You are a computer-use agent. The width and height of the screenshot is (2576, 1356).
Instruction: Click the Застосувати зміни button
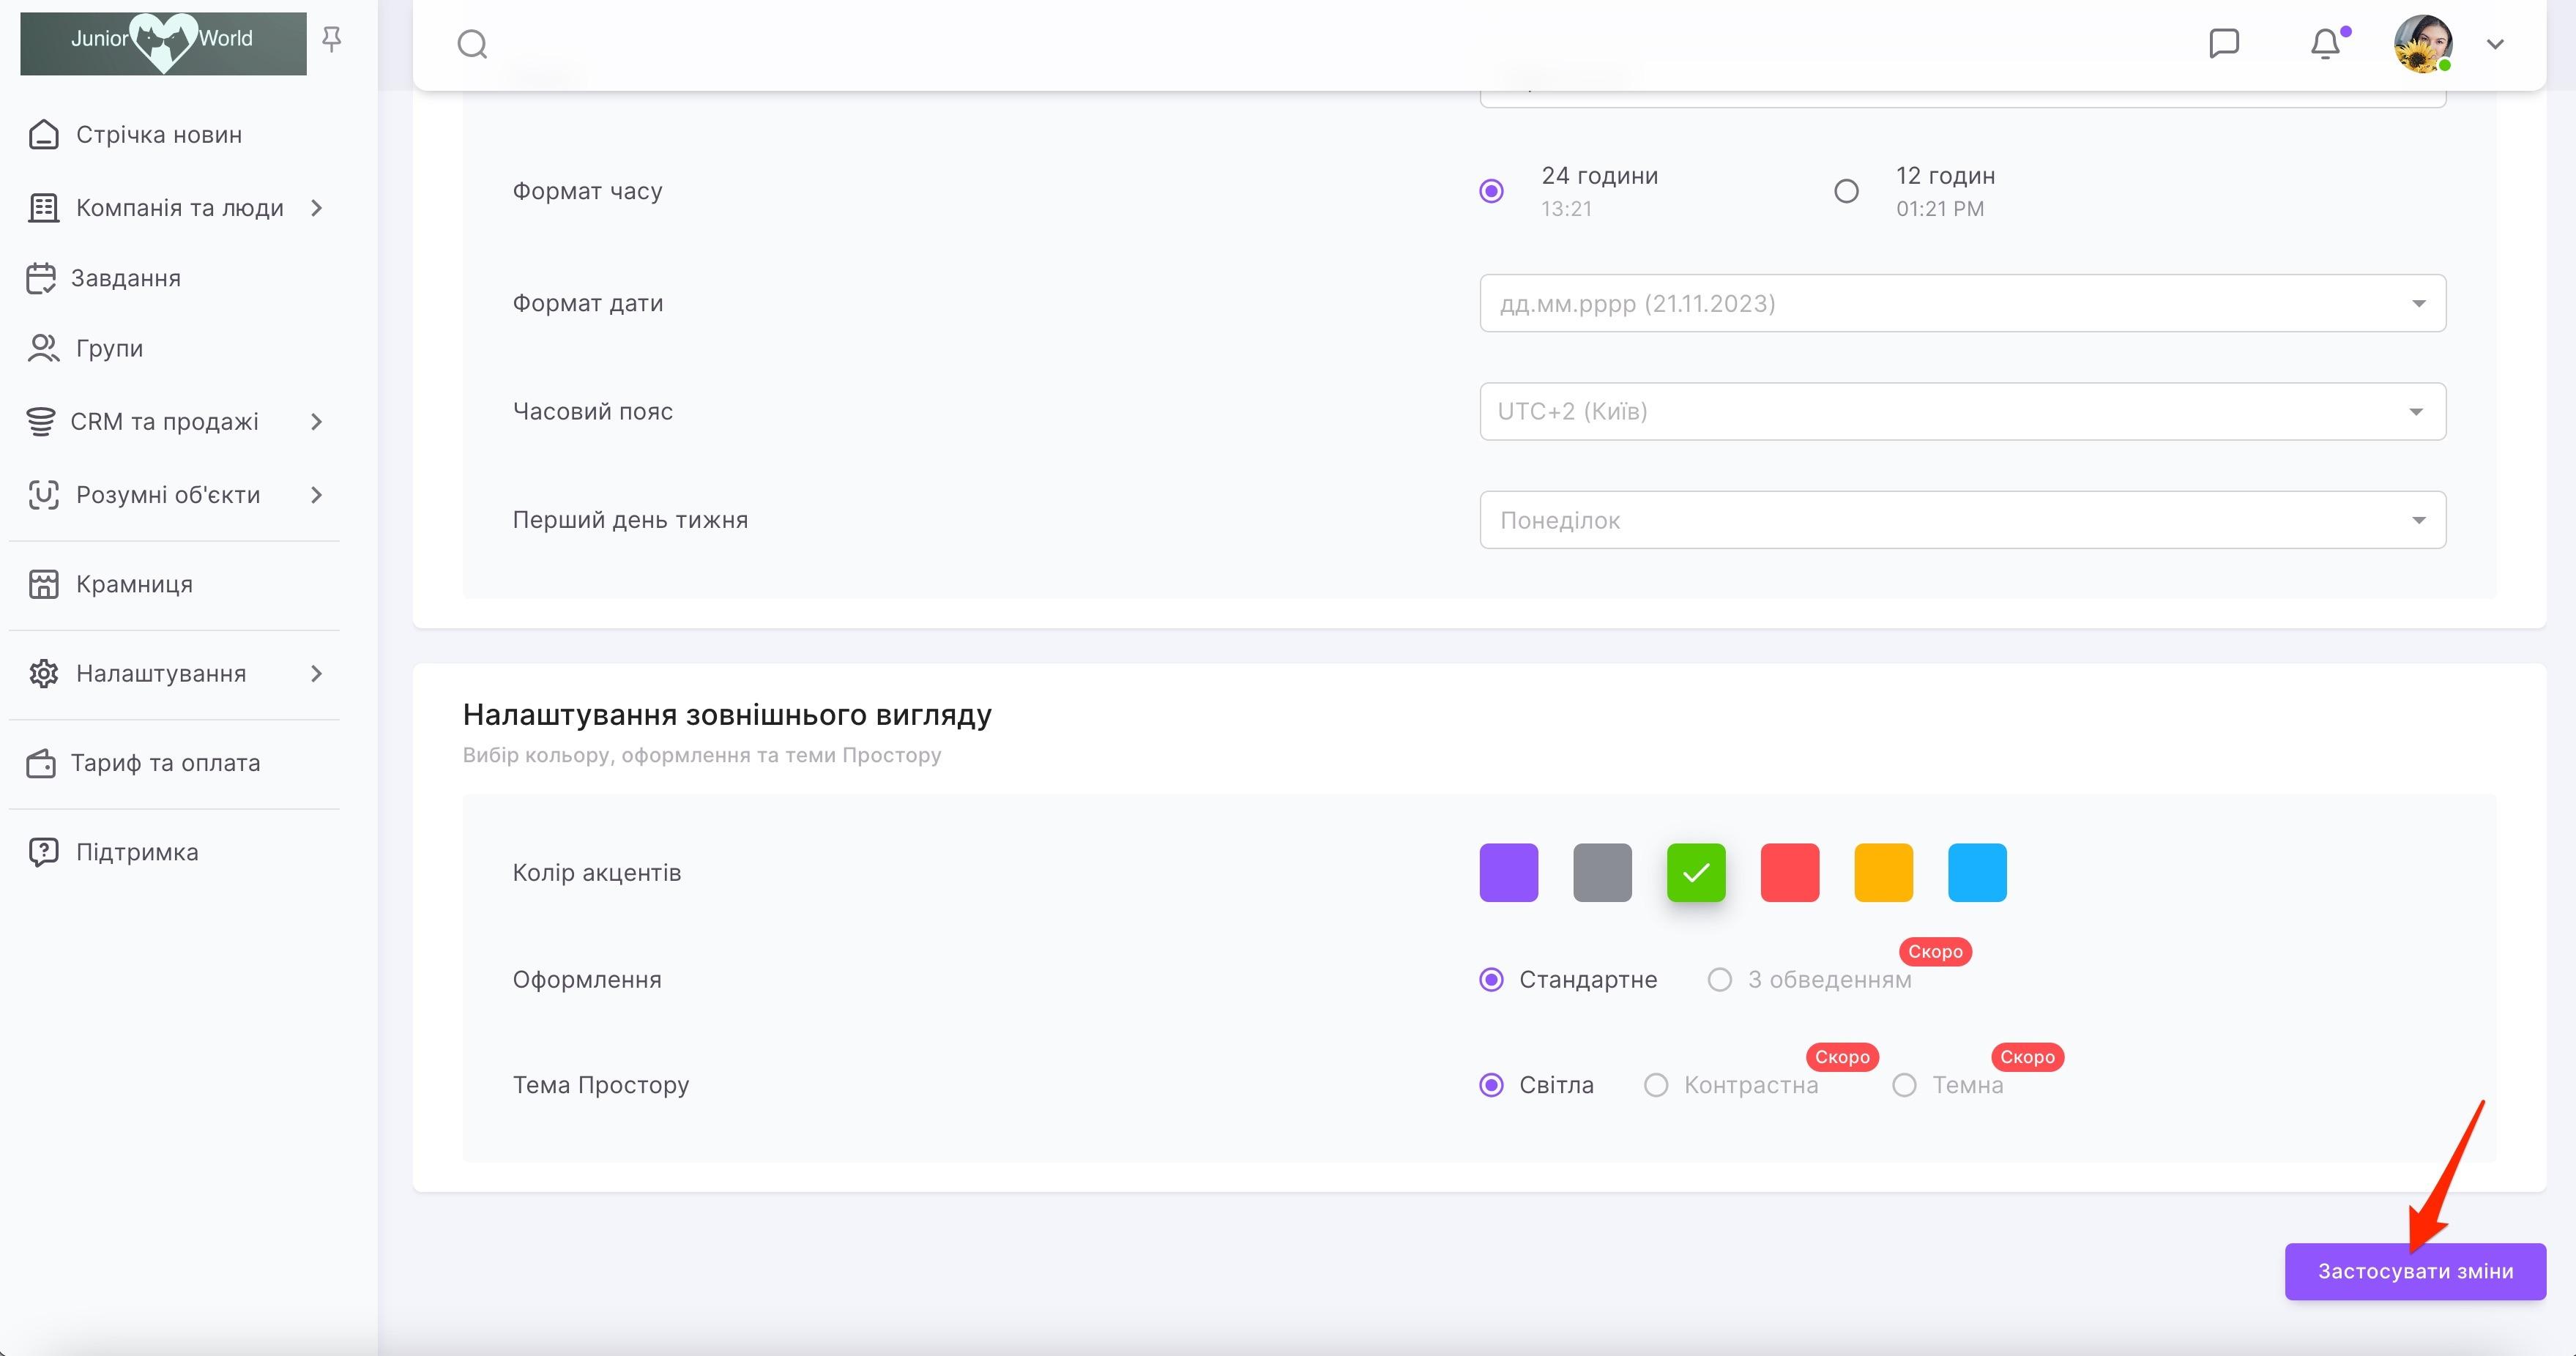[2414, 1271]
